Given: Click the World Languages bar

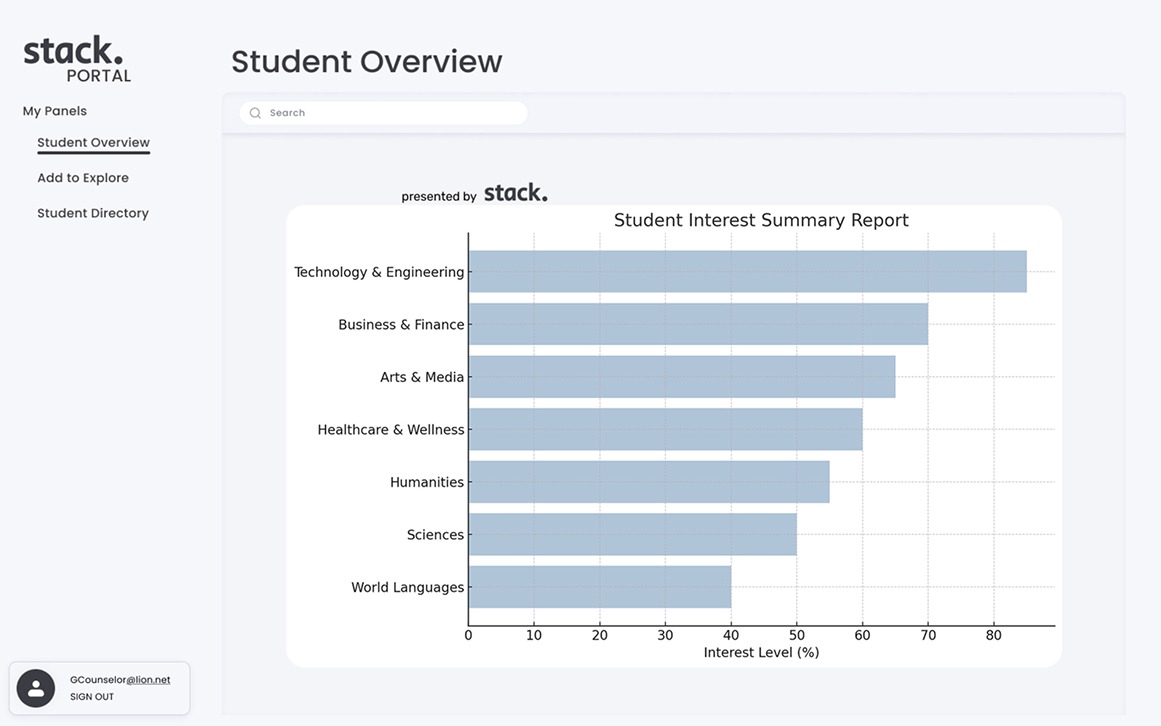Looking at the screenshot, I should click(600, 587).
